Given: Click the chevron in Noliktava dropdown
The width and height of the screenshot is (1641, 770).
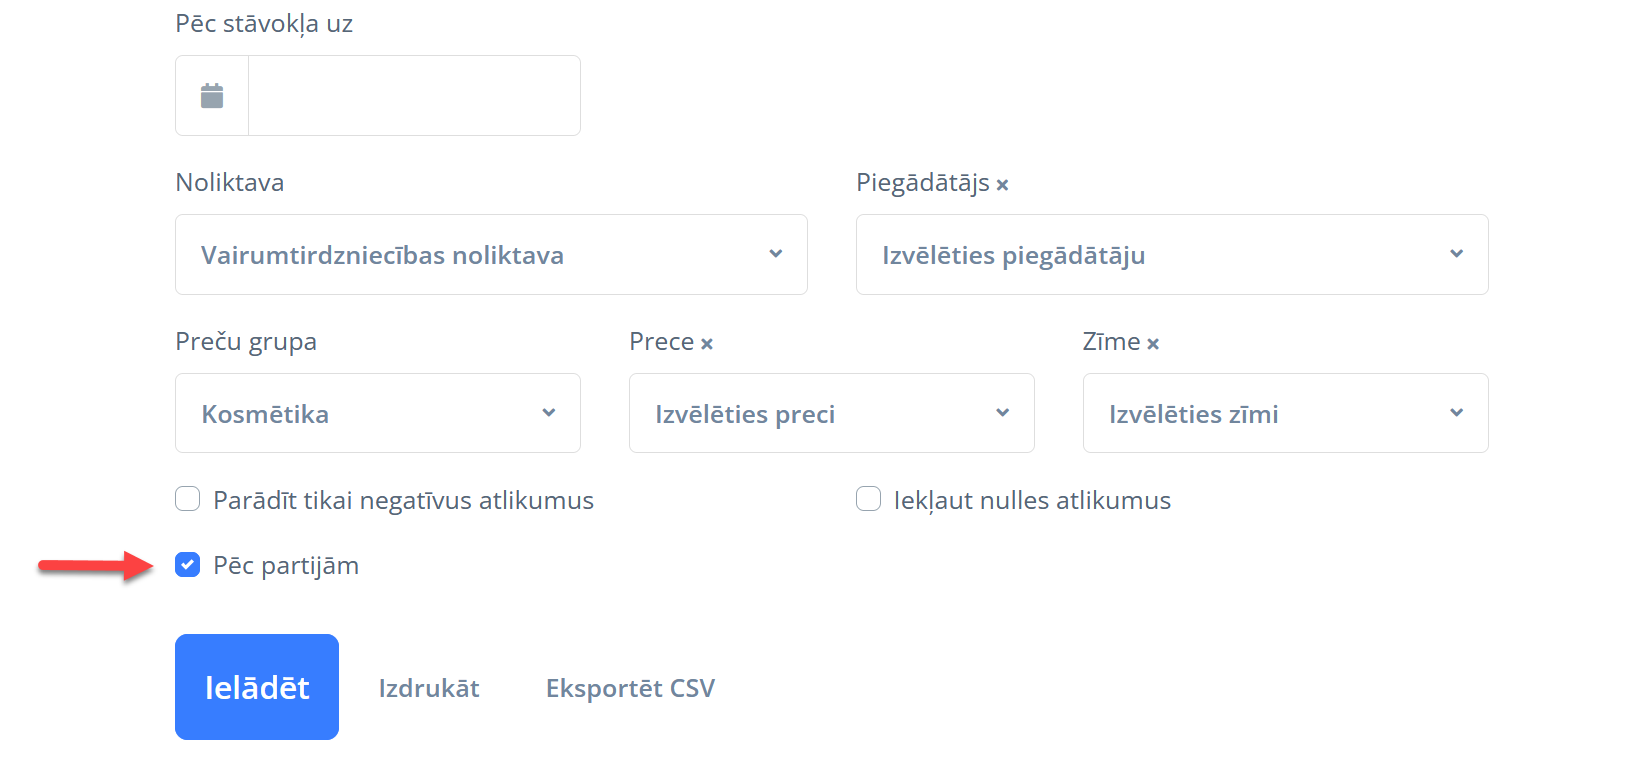Looking at the screenshot, I should (775, 254).
